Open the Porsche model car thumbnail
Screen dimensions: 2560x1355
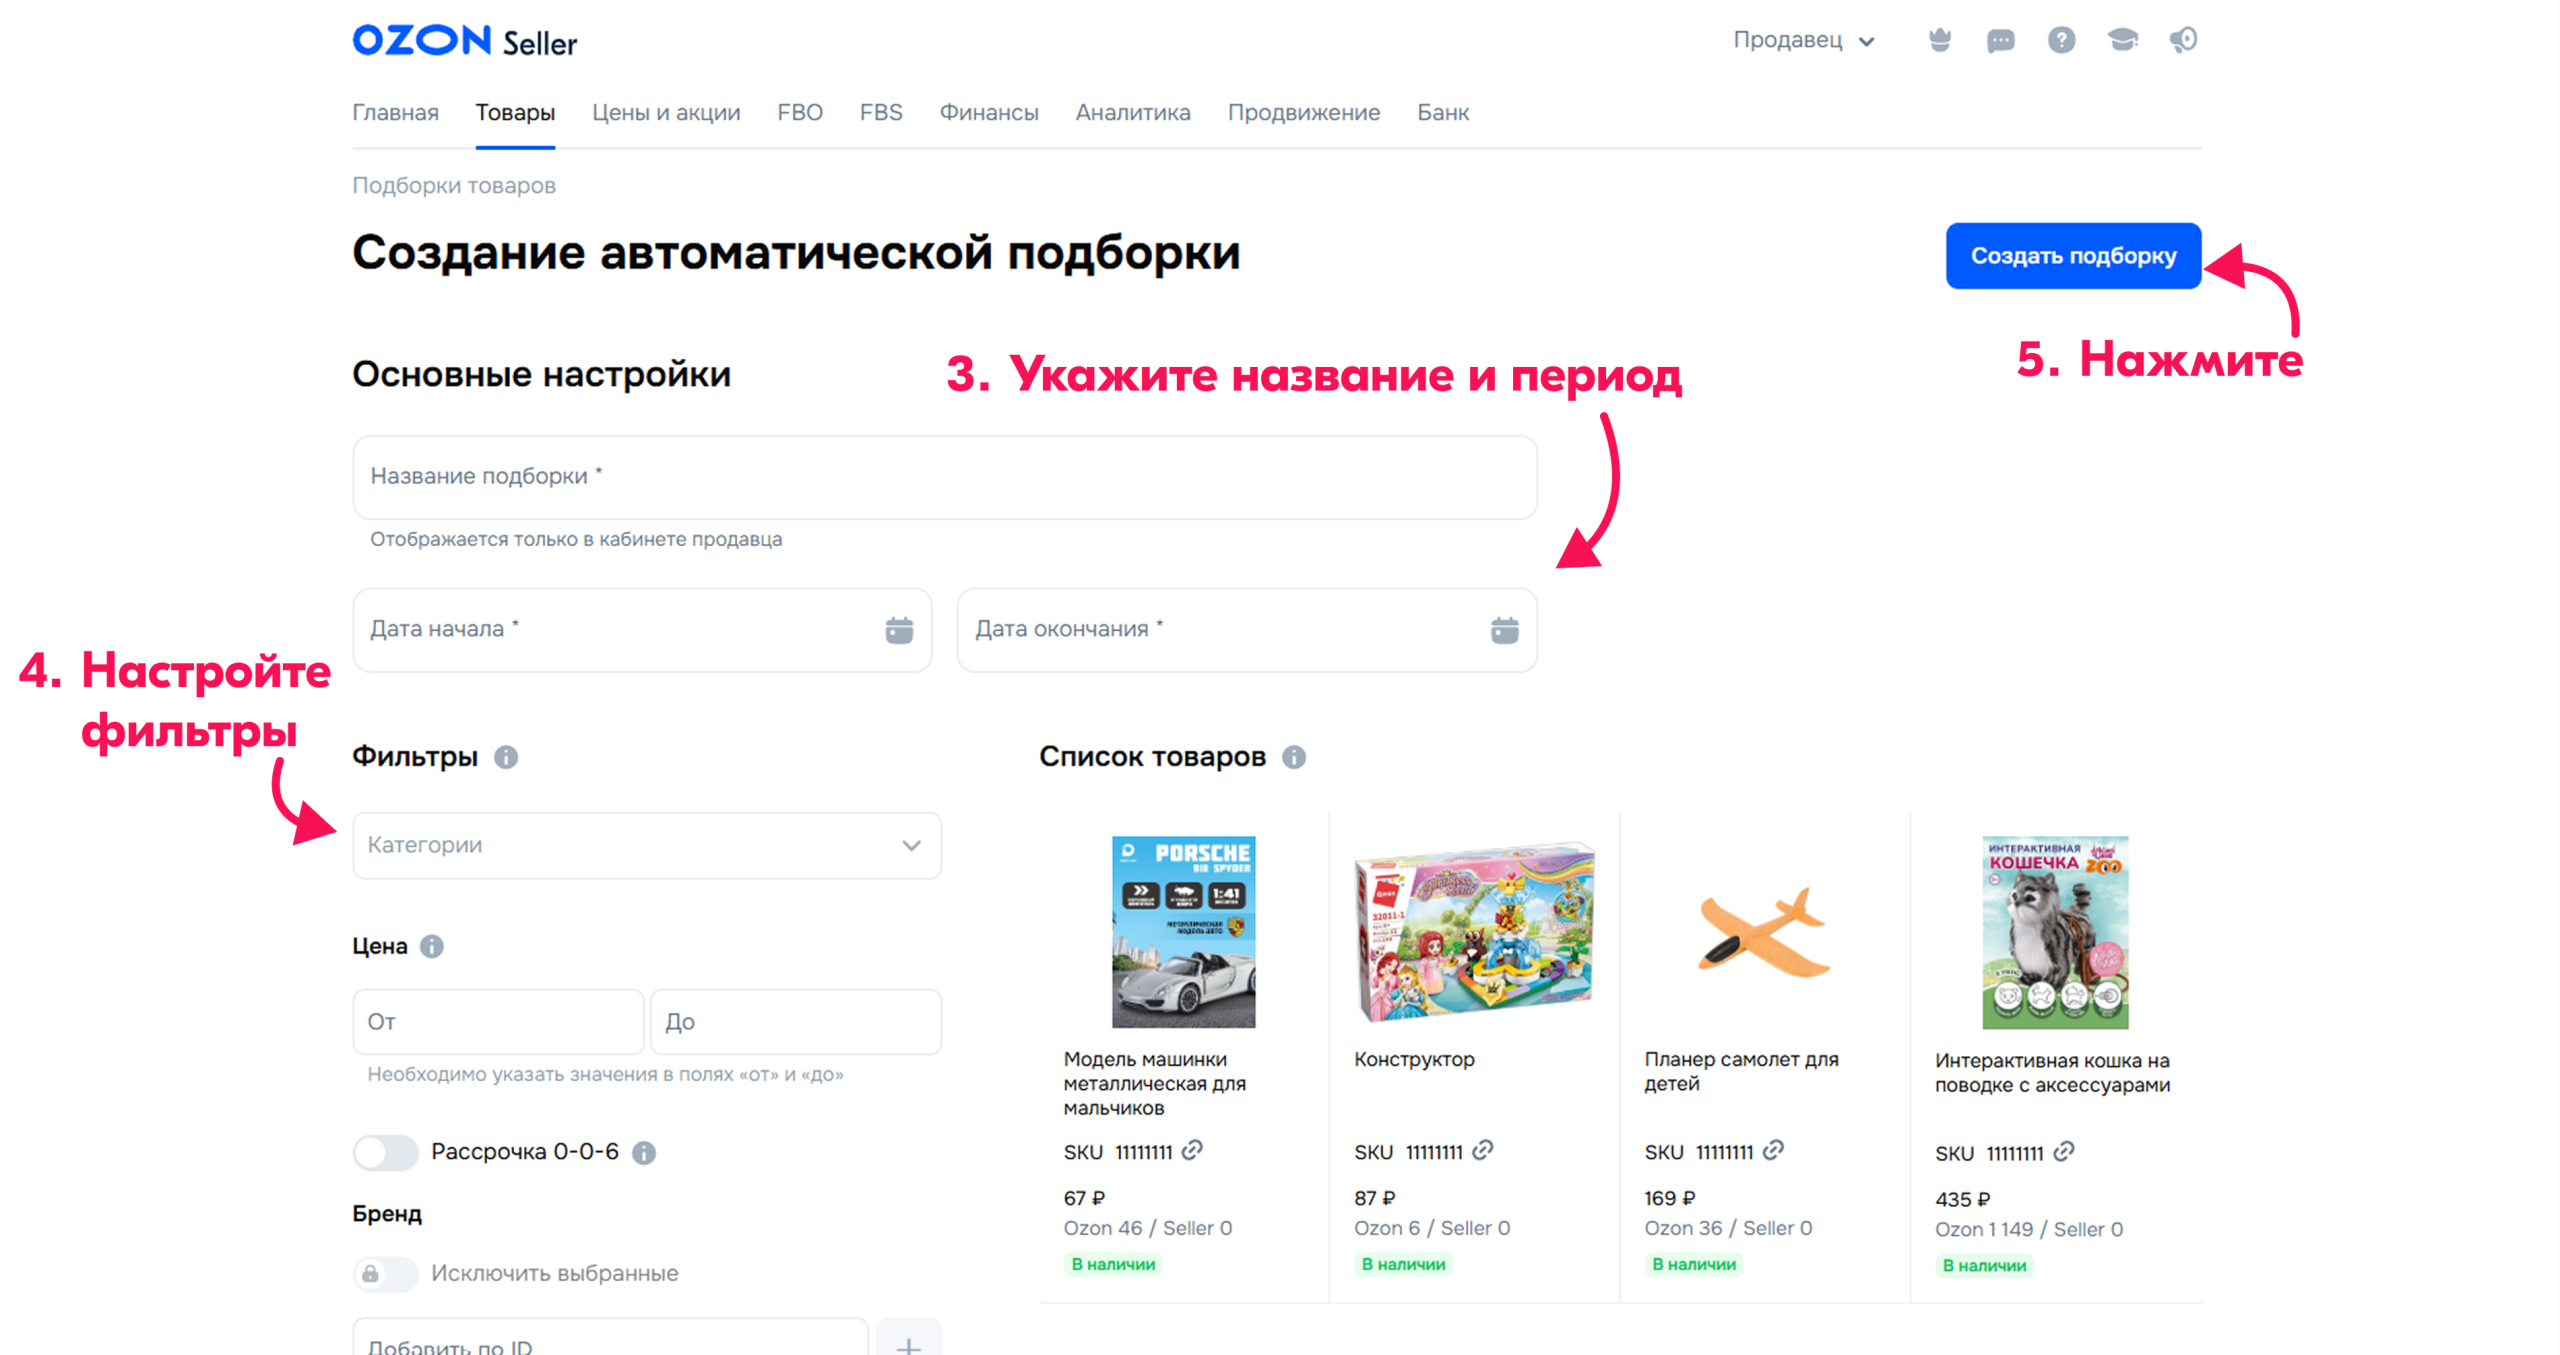[1183, 932]
